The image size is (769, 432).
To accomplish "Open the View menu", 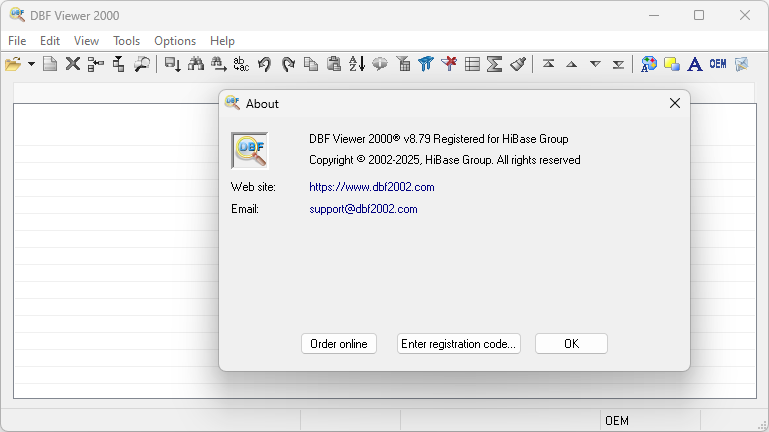I will [86, 41].
